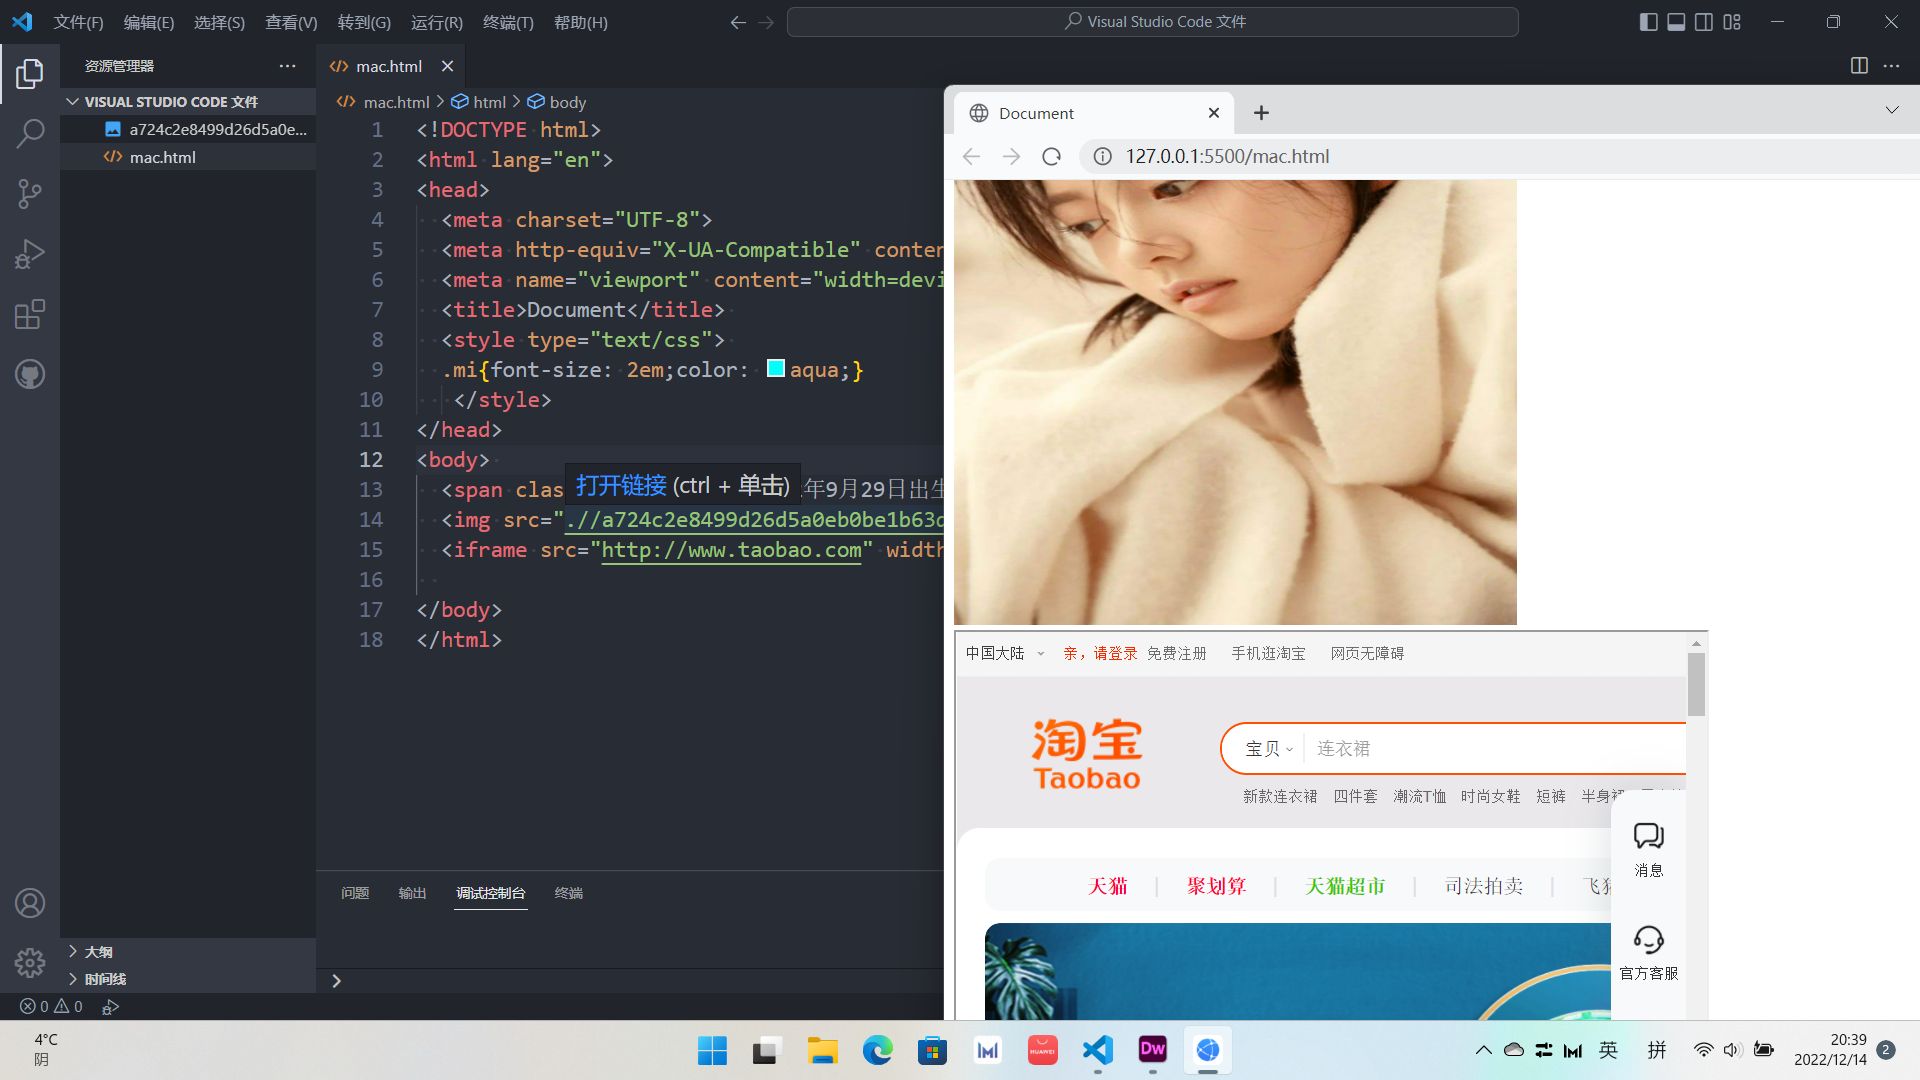
Task: Click the aqua color swatch in CSS
Action: click(x=775, y=369)
